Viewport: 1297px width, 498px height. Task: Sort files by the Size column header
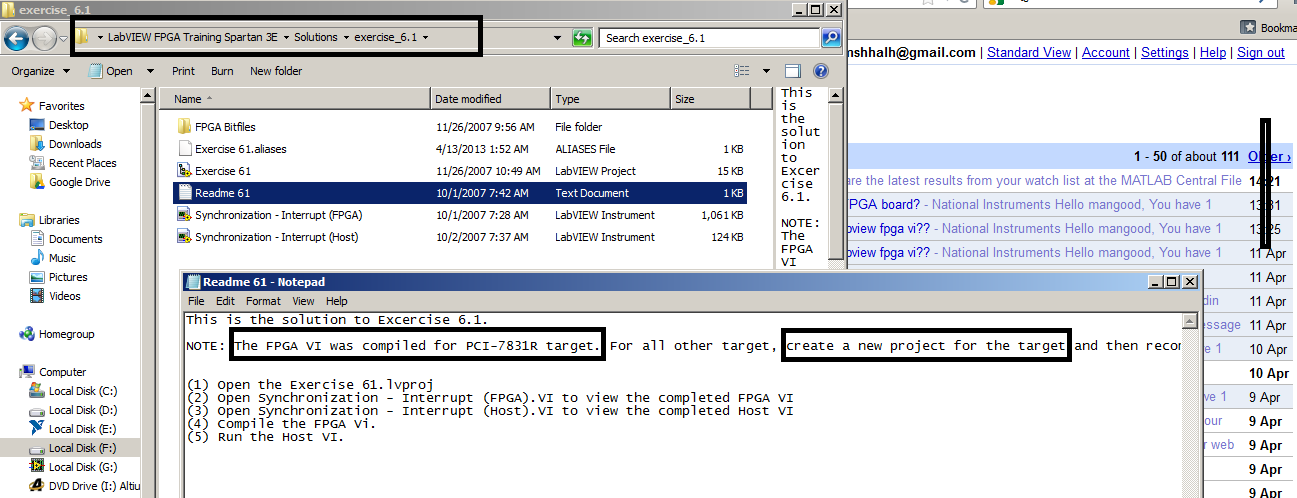(709, 99)
